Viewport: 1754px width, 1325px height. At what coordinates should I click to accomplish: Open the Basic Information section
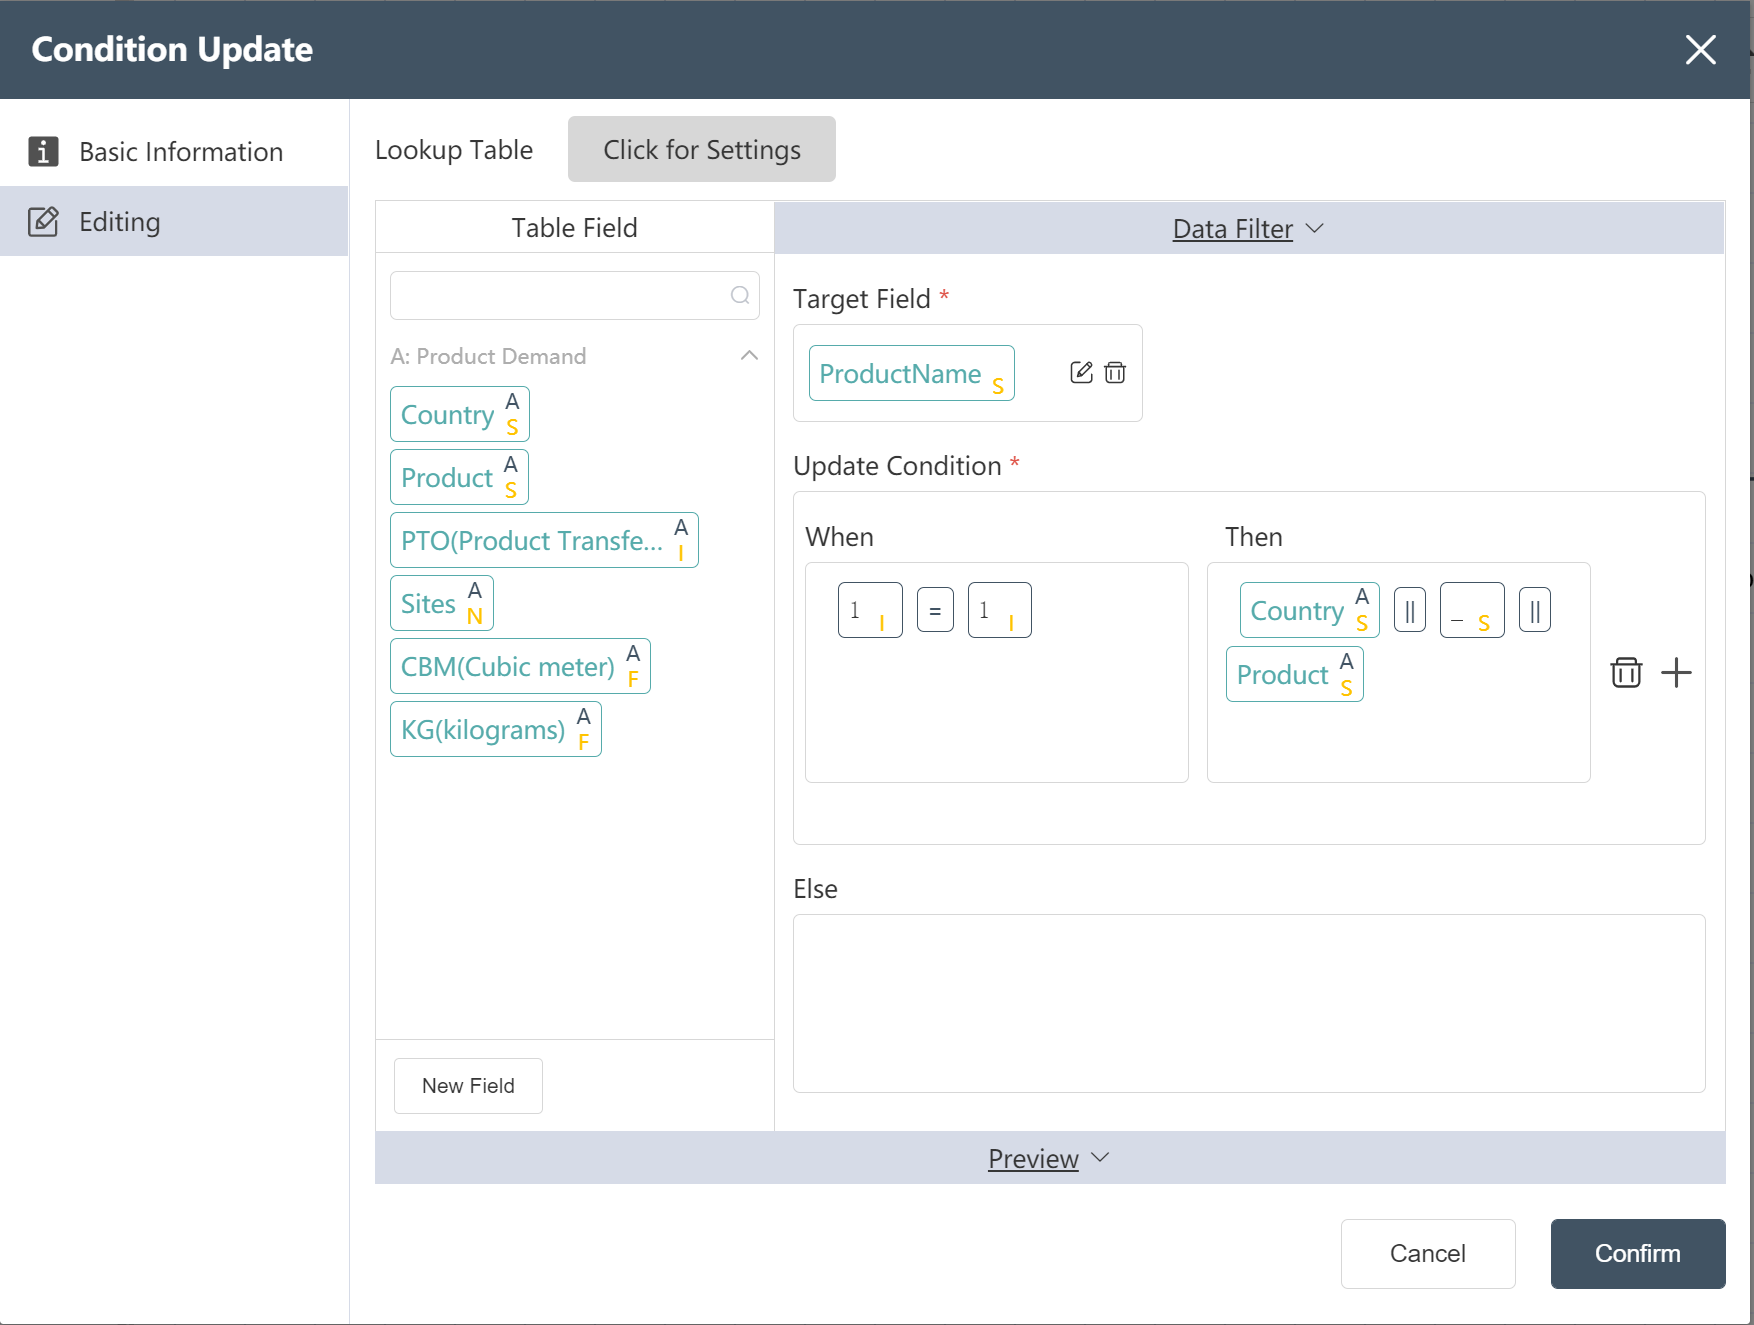tap(174, 151)
